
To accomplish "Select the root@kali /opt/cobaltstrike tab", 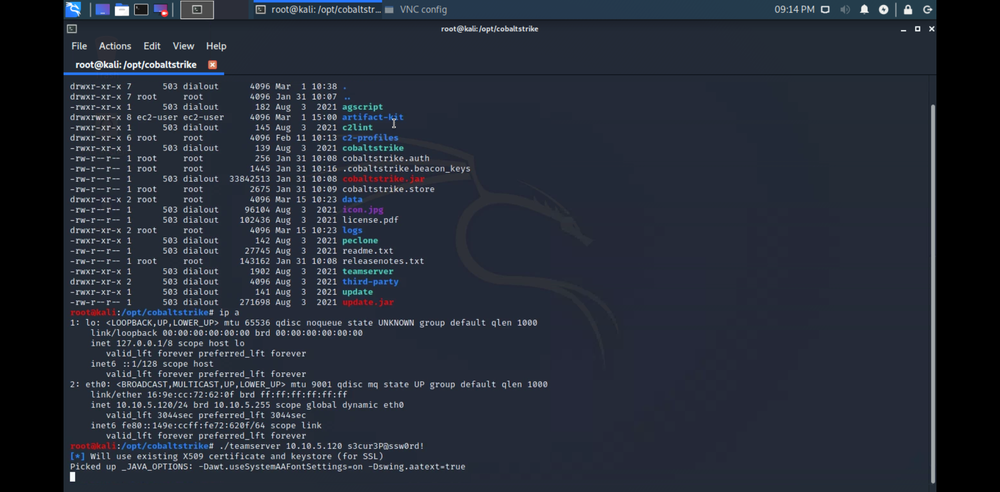I will pos(135,65).
